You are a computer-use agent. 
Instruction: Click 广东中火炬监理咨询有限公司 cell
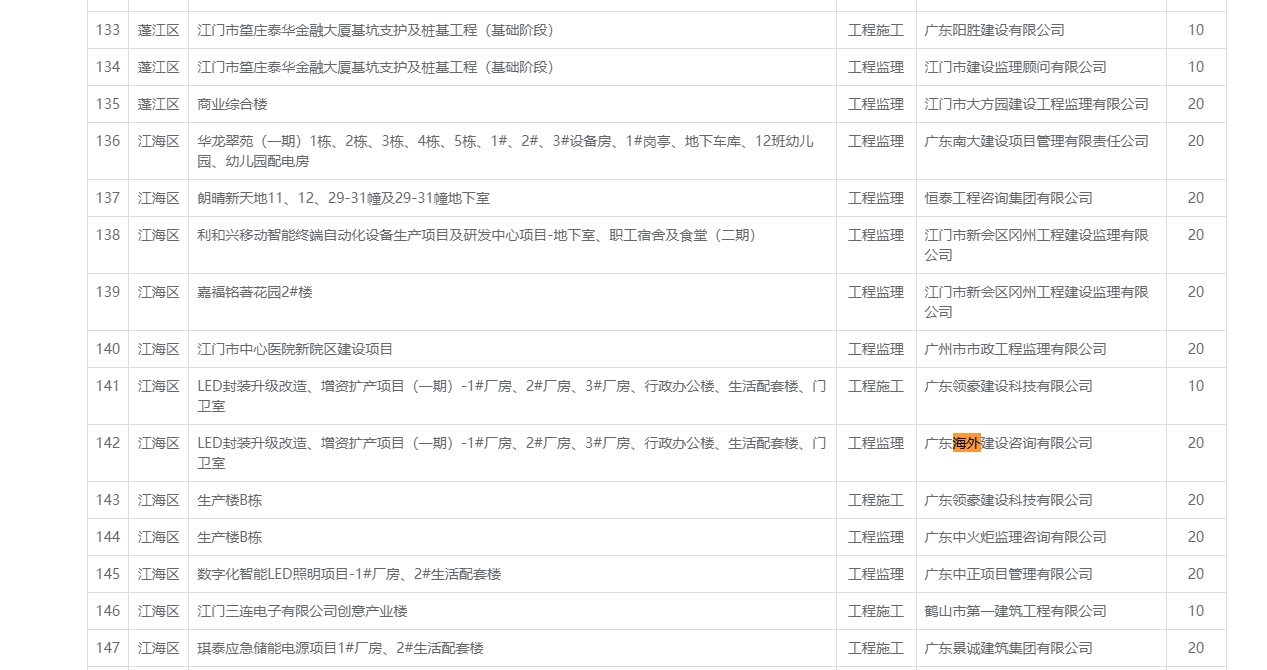[1016, 537]
